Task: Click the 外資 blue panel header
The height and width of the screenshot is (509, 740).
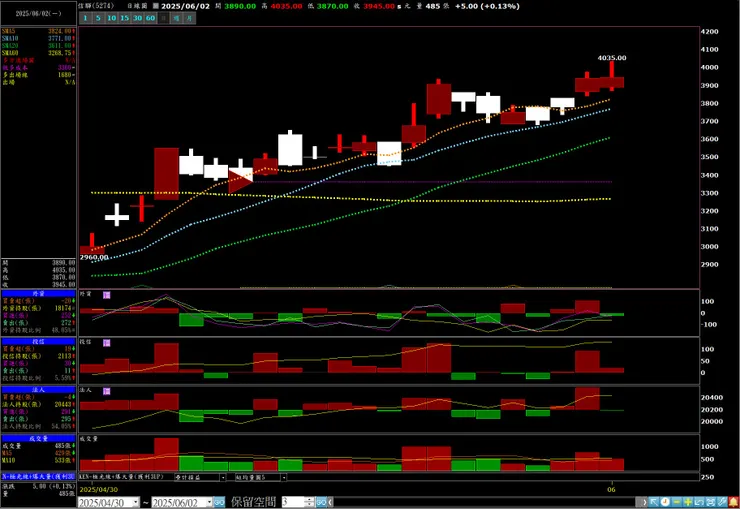Action: pyautogui.click(x=38, y=293)
